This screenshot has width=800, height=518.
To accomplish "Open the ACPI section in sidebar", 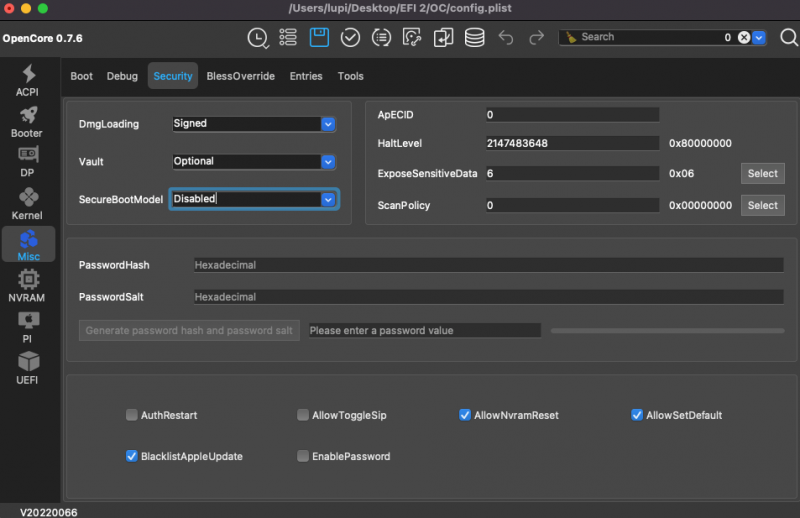I will click(28, 80).
